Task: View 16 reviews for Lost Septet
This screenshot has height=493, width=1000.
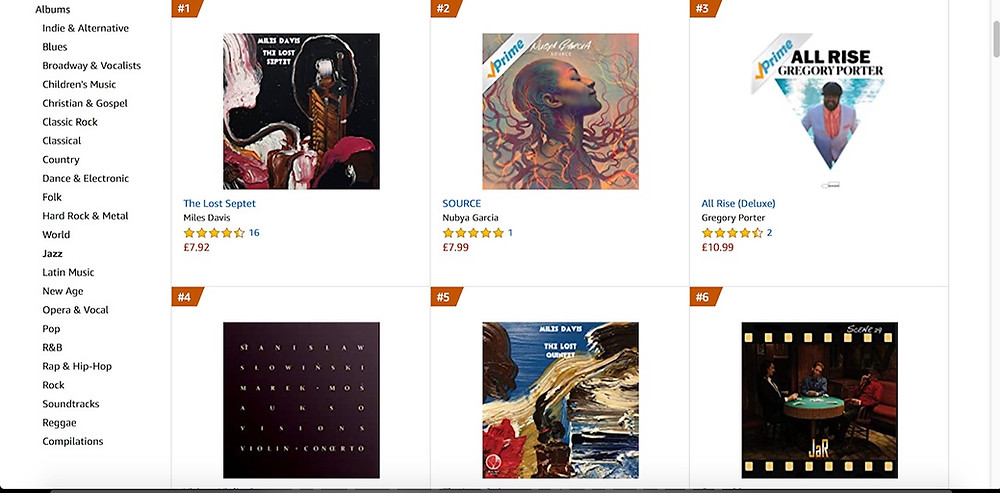Action: pos(254,233)
